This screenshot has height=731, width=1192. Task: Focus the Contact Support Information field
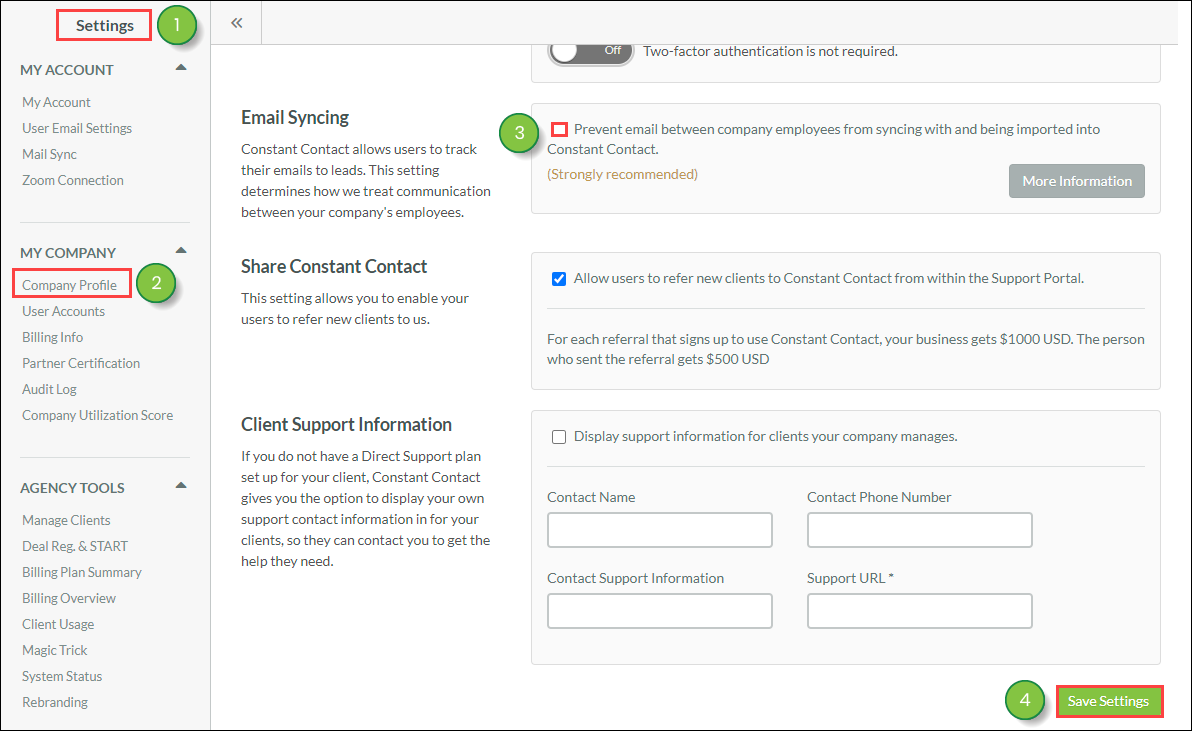tap(660, 611)
